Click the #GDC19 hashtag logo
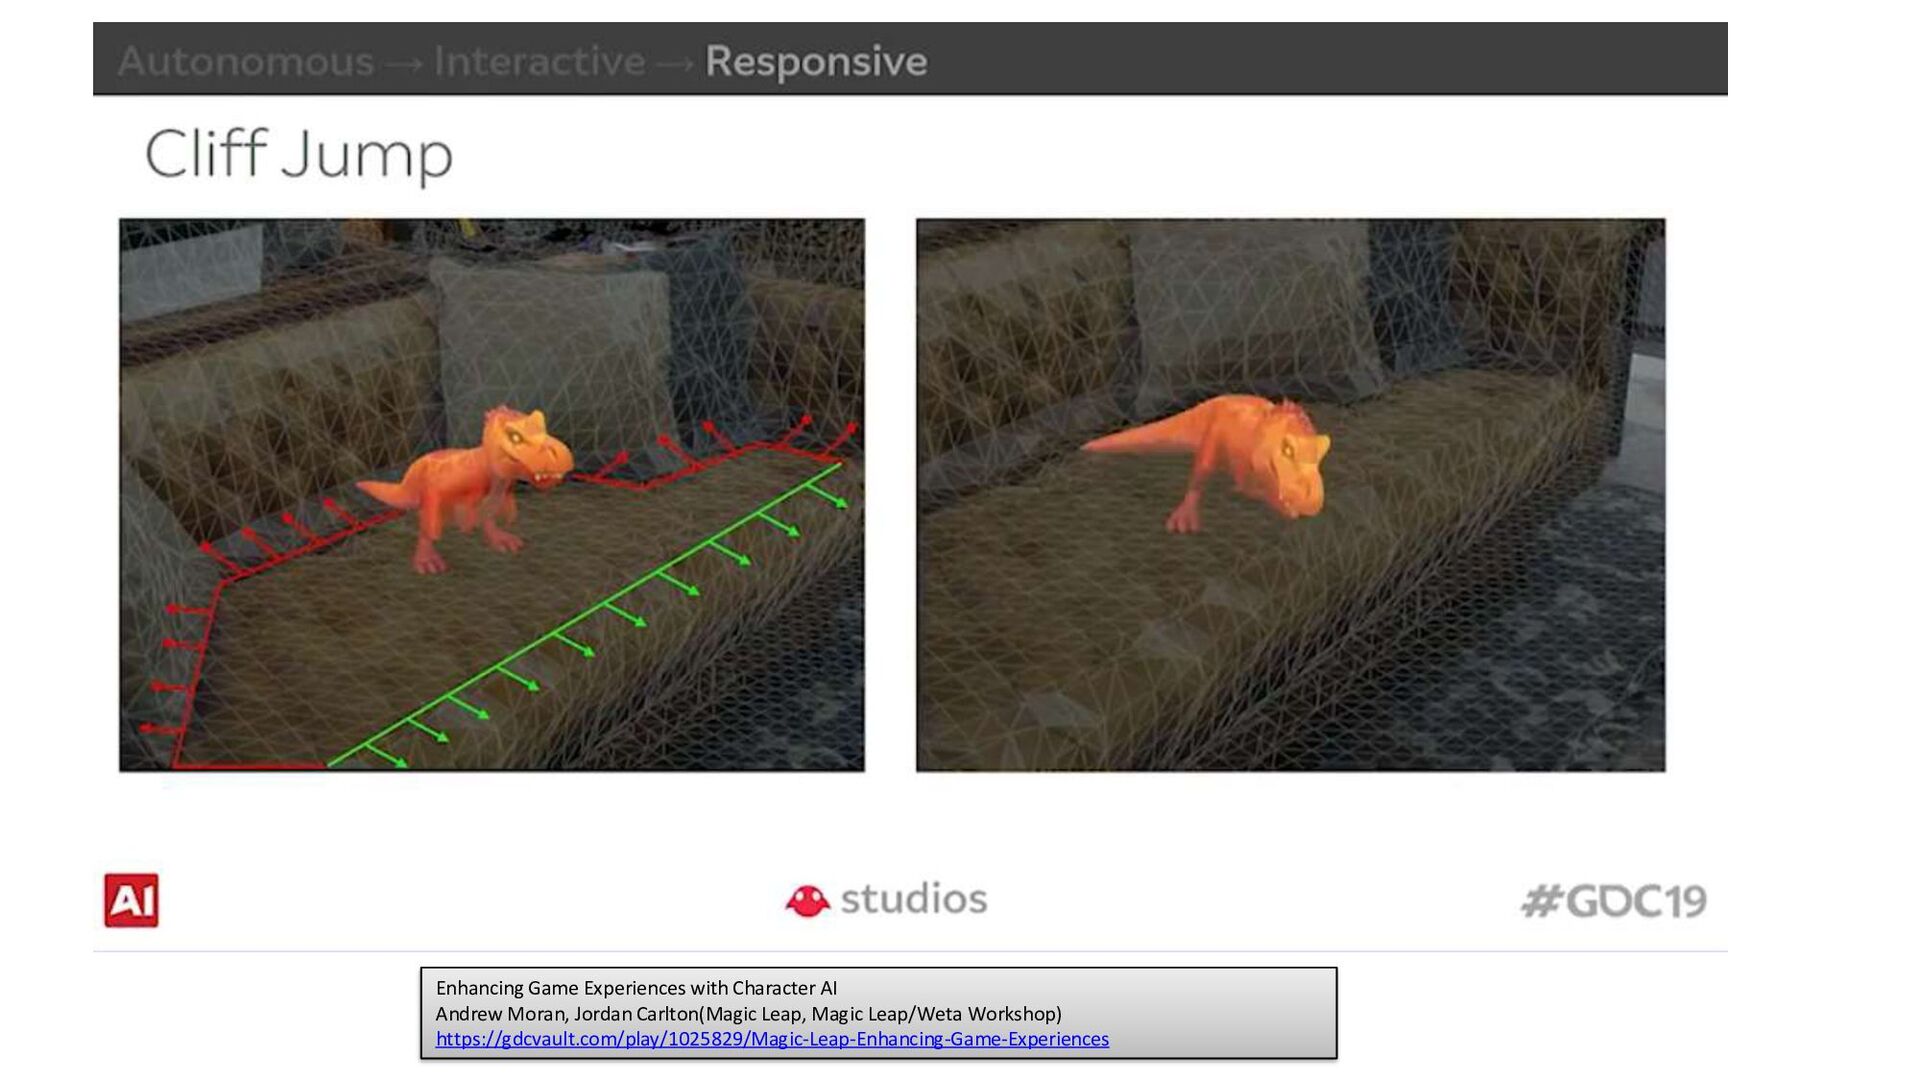This screenshot has width=1920, height=1080. click(x=1613, y=901)
